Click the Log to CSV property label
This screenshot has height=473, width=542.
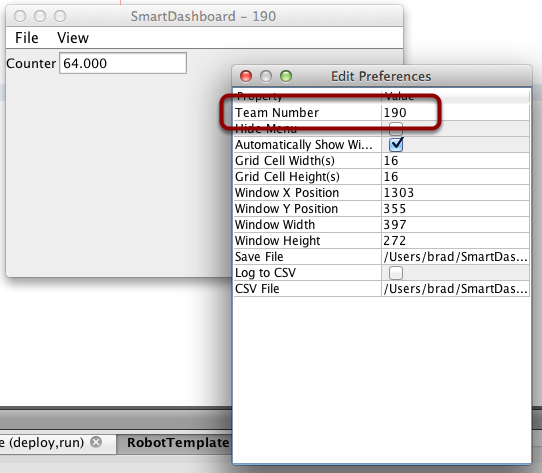point(265,273)
